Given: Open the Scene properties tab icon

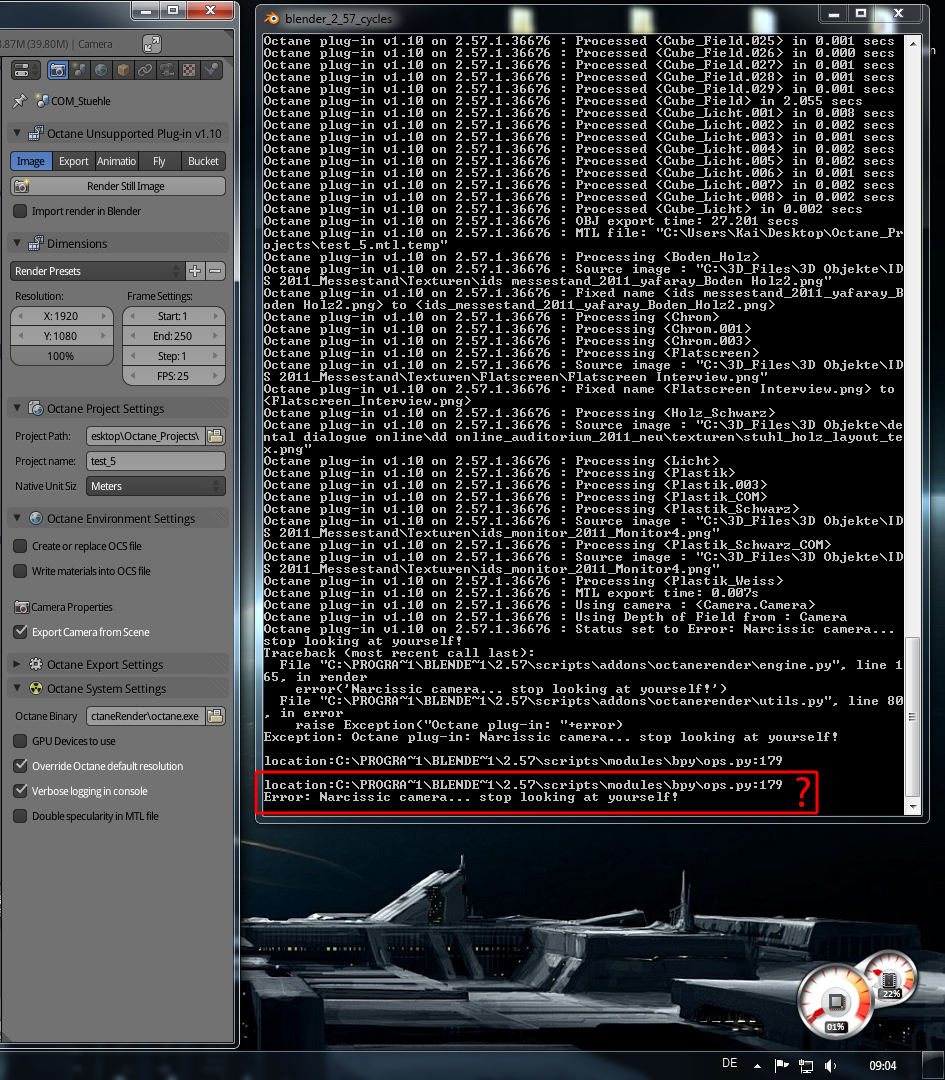Looking at the screenshot, I should pyautogui.click(x=80, y=70).
